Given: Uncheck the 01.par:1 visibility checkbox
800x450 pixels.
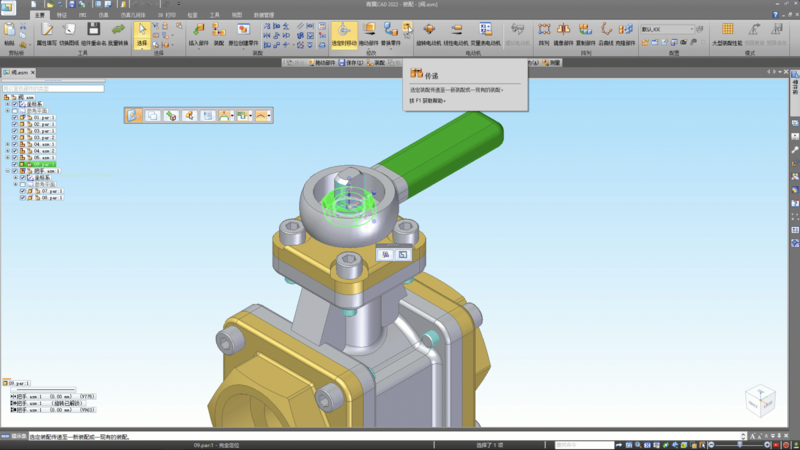Looking at the screenshot, I should pyautogui.click(x=15, y=118).
